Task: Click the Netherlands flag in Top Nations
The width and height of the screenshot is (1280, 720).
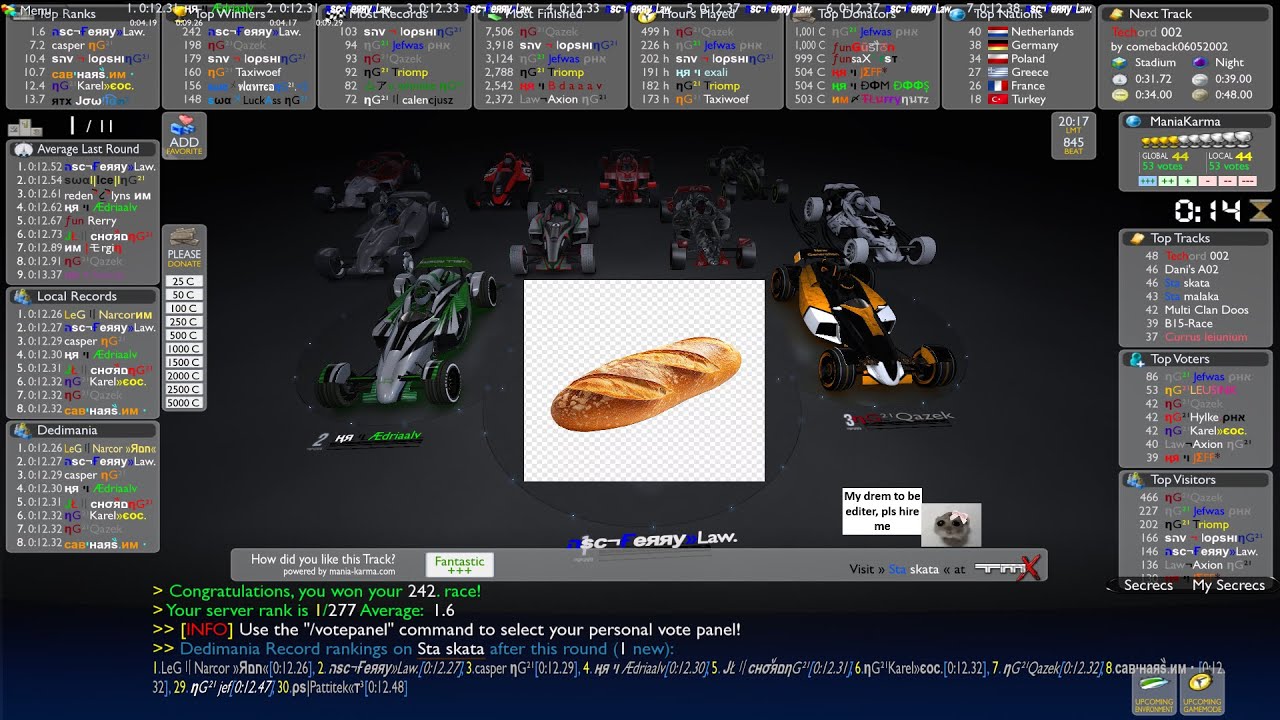Action: [998, 32]
